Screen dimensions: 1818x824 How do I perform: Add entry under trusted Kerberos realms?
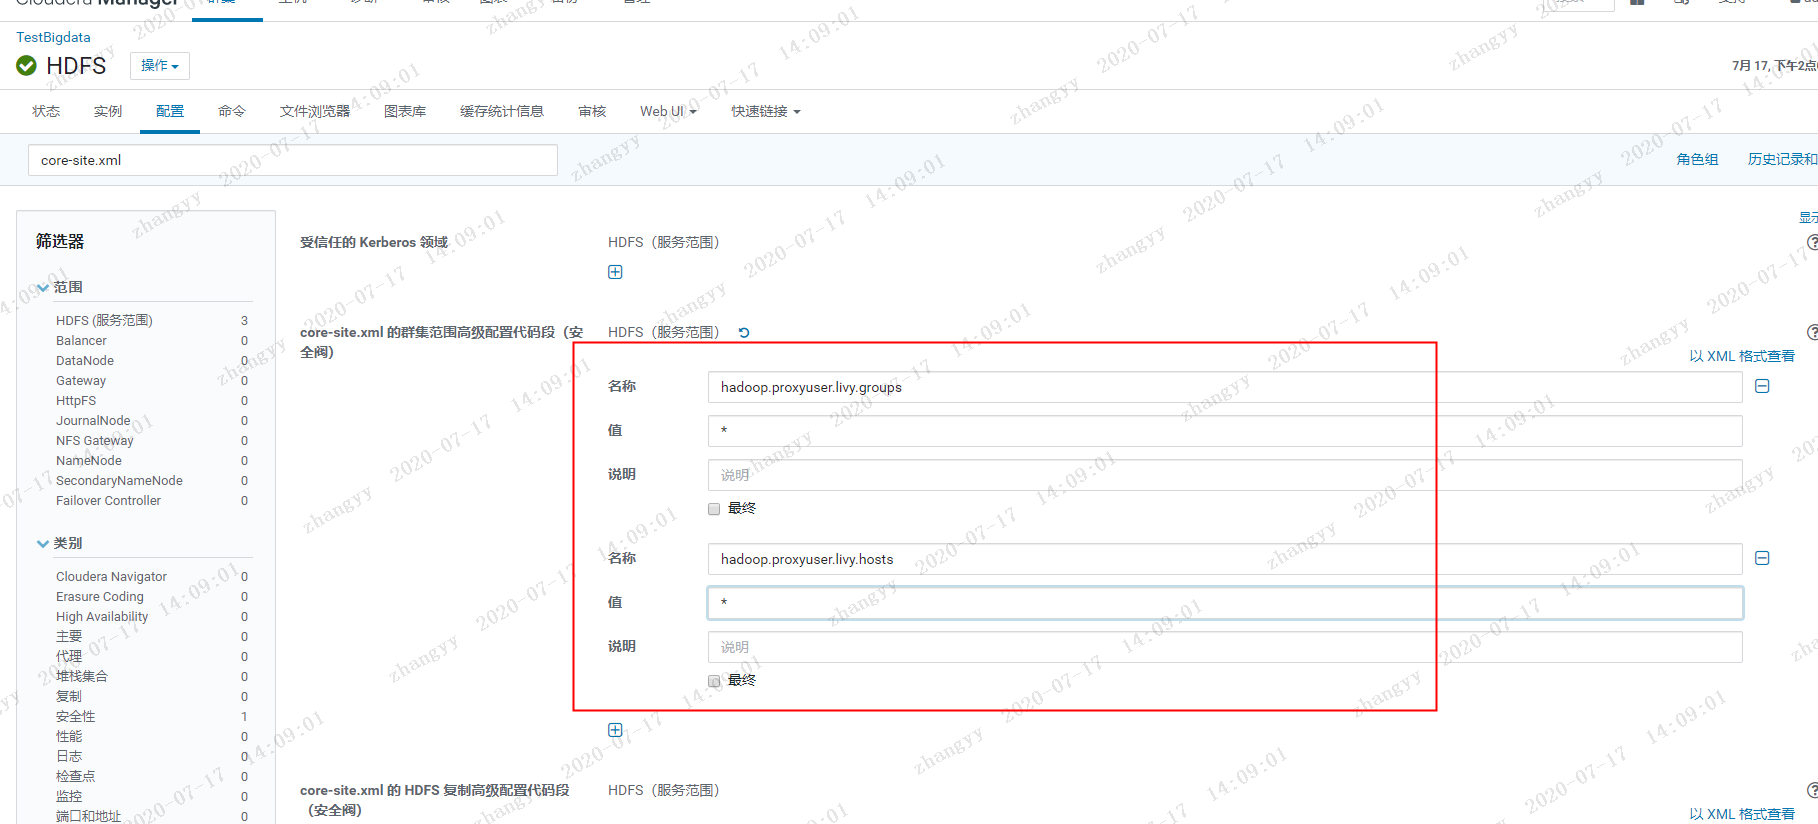pyautogui.click(x=615, y=272)
